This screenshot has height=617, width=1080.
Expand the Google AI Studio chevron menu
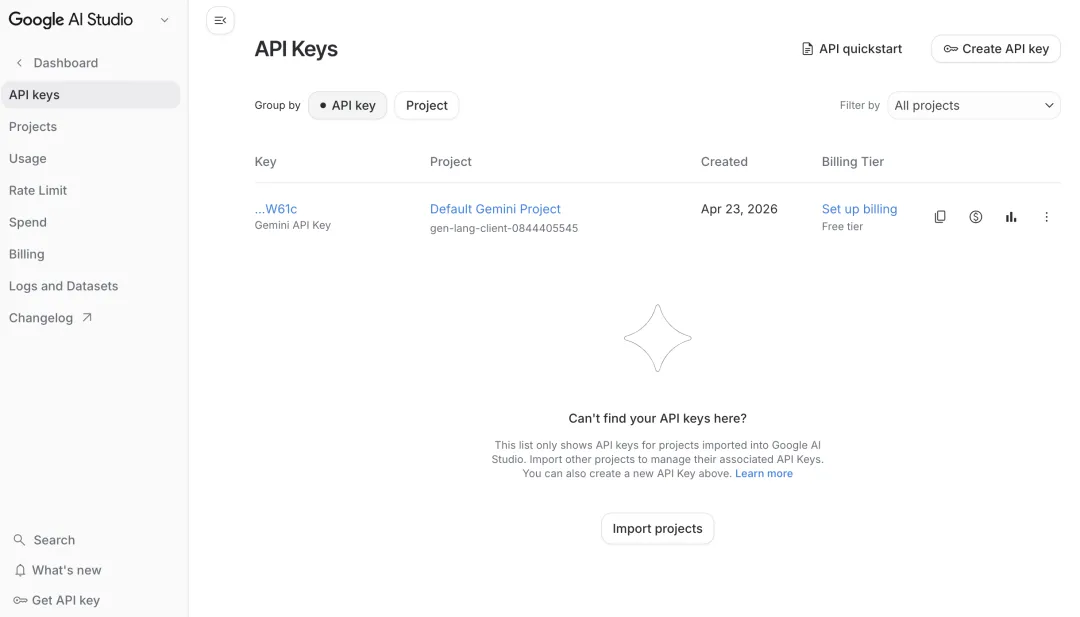point(165,20)
